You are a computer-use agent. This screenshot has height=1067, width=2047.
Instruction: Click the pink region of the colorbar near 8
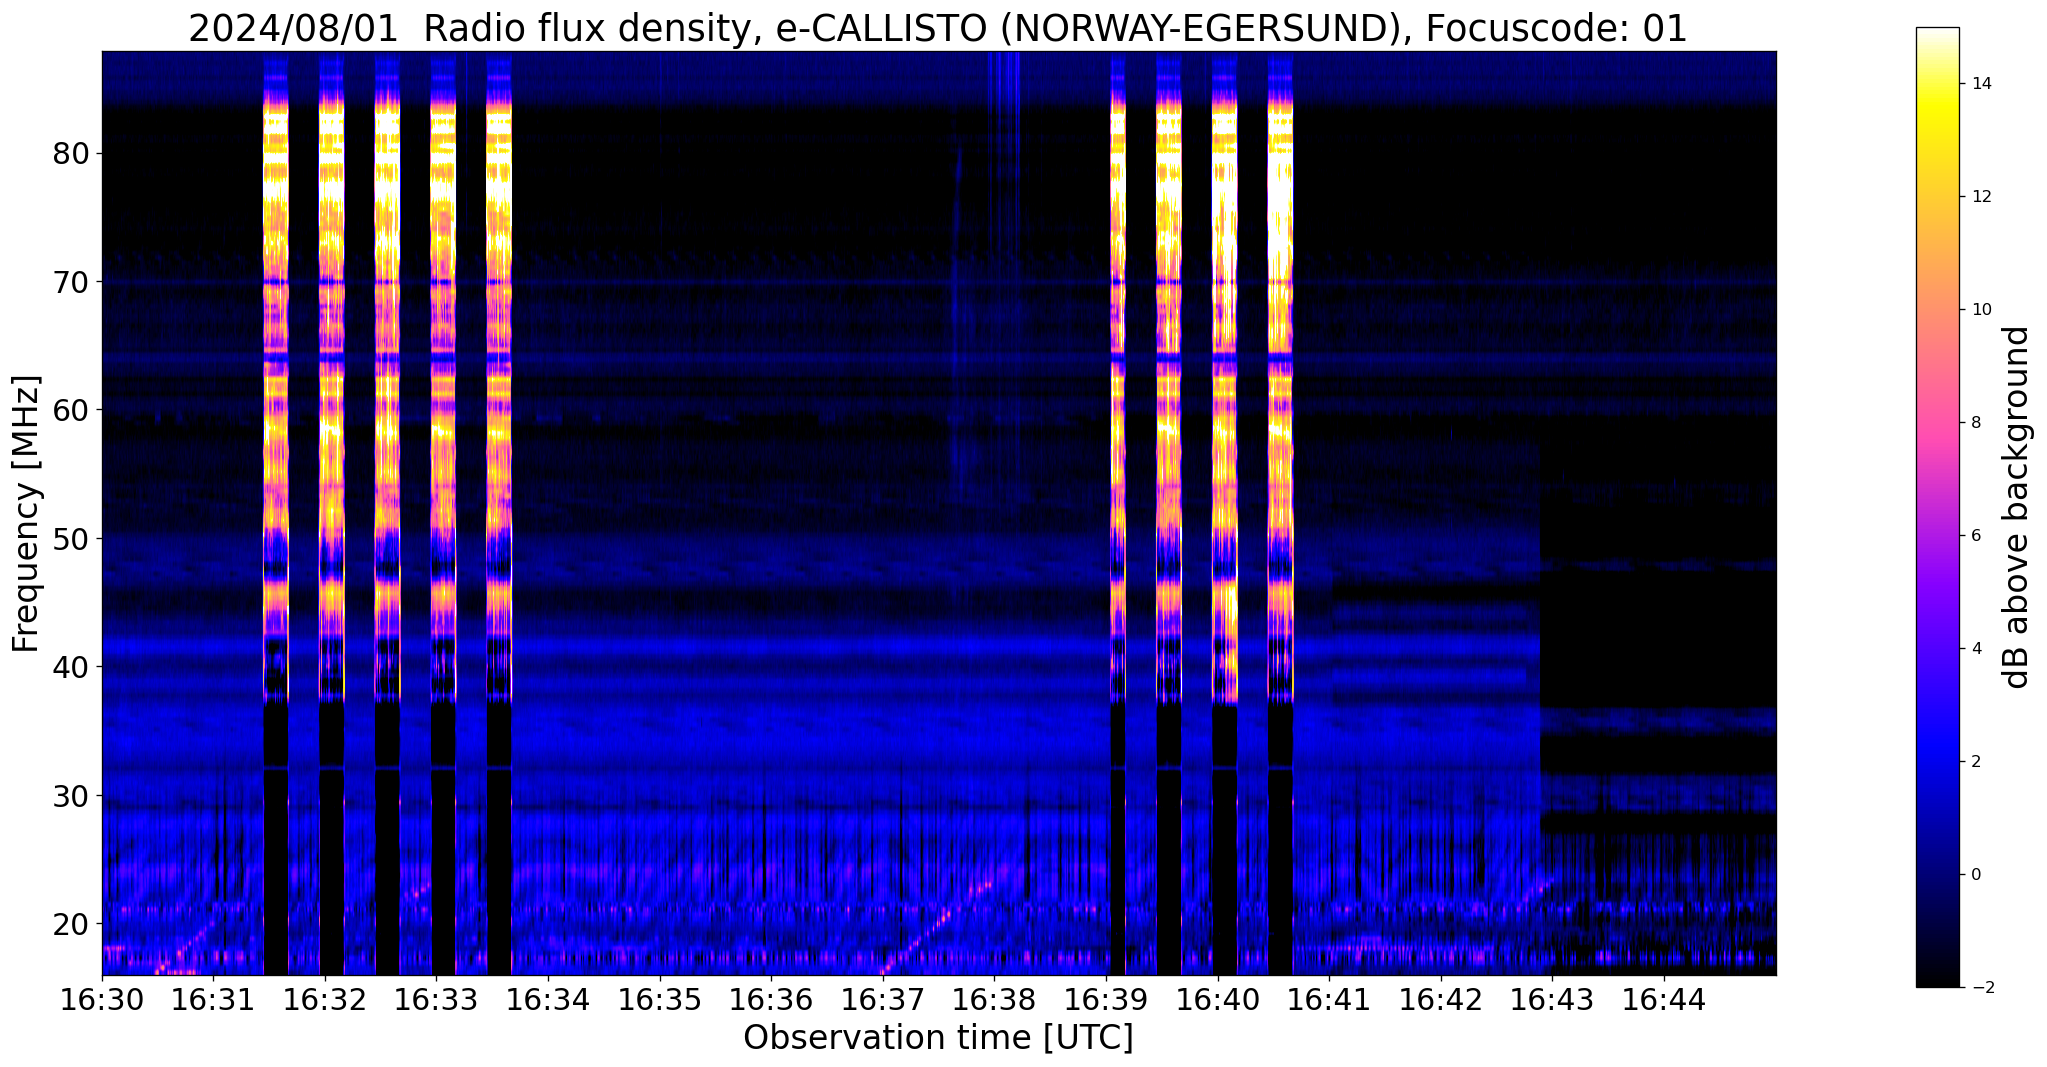[x=1937, y=423]
